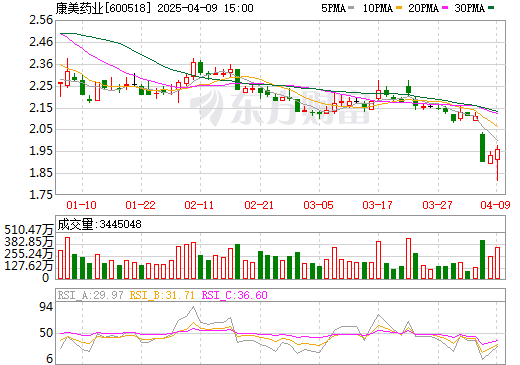Select the 04-09 date axis label

495,205
